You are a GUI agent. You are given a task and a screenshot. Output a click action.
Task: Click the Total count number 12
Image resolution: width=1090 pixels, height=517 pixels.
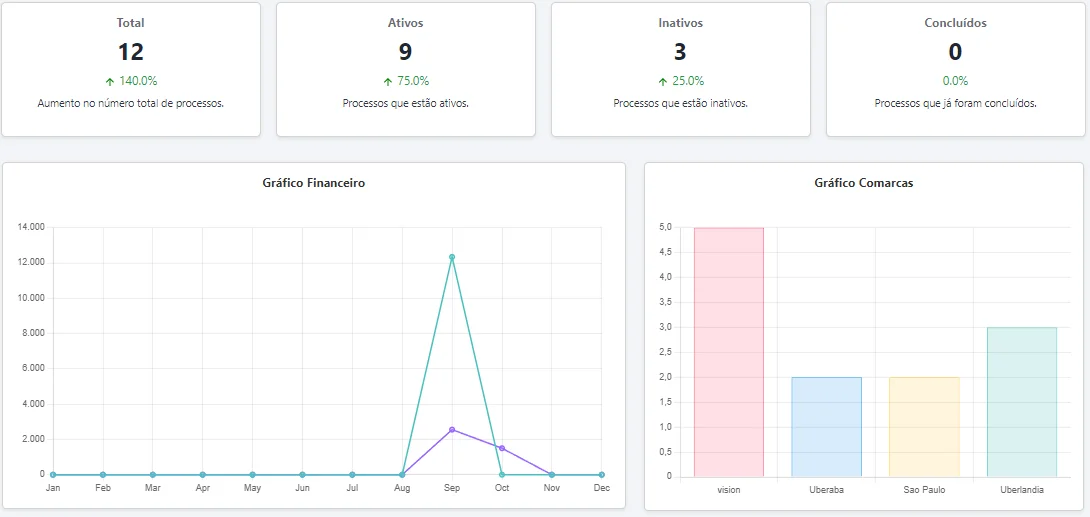point(130,52)
